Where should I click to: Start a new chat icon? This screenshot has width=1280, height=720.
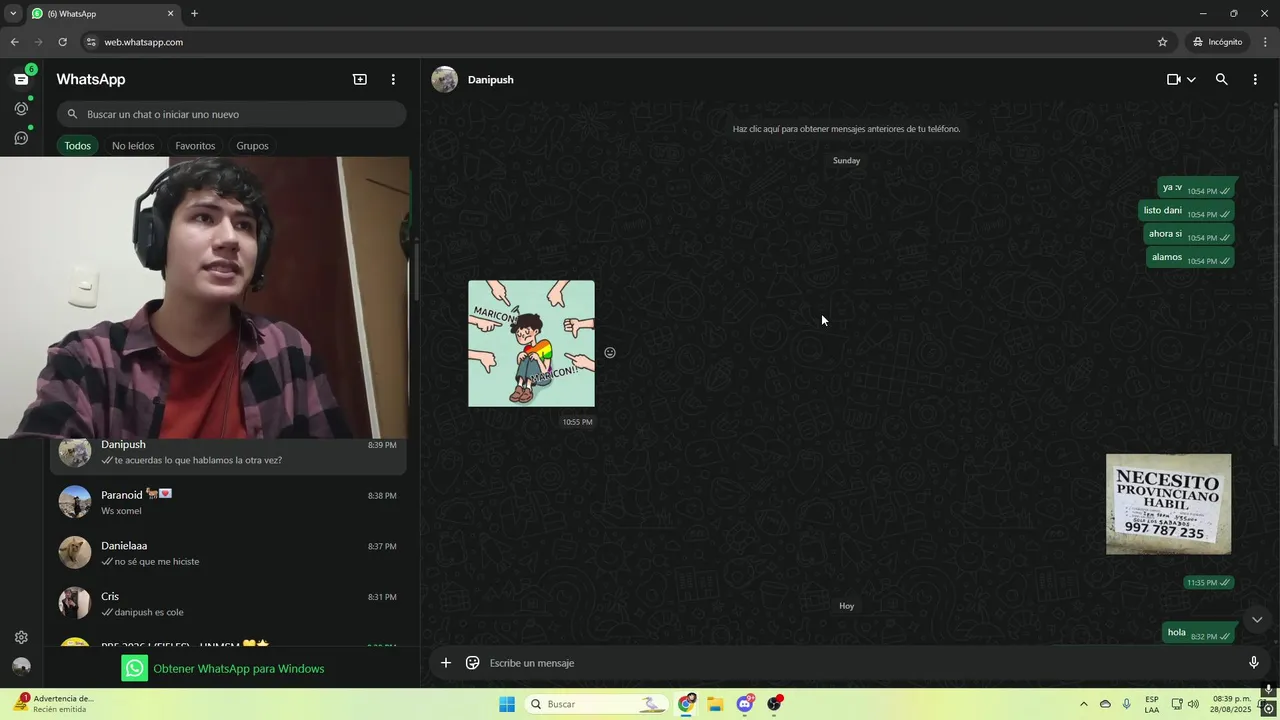360,79
